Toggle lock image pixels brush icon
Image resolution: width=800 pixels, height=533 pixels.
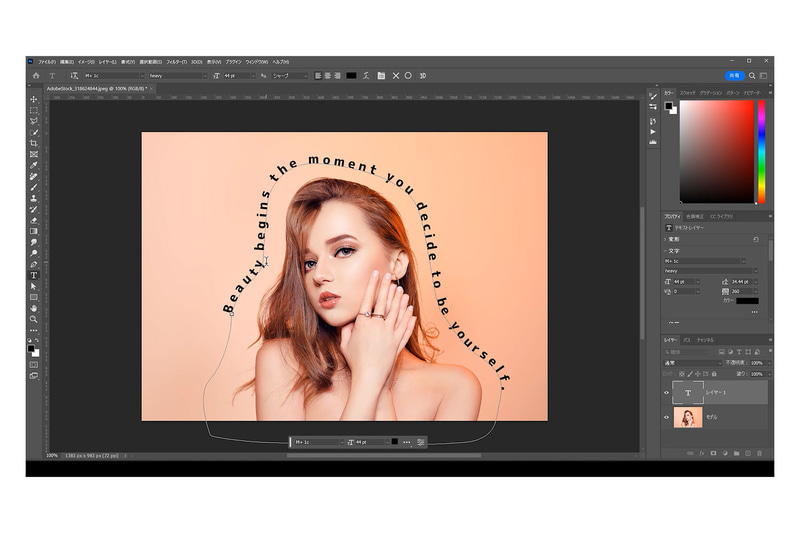coord(689,374)
